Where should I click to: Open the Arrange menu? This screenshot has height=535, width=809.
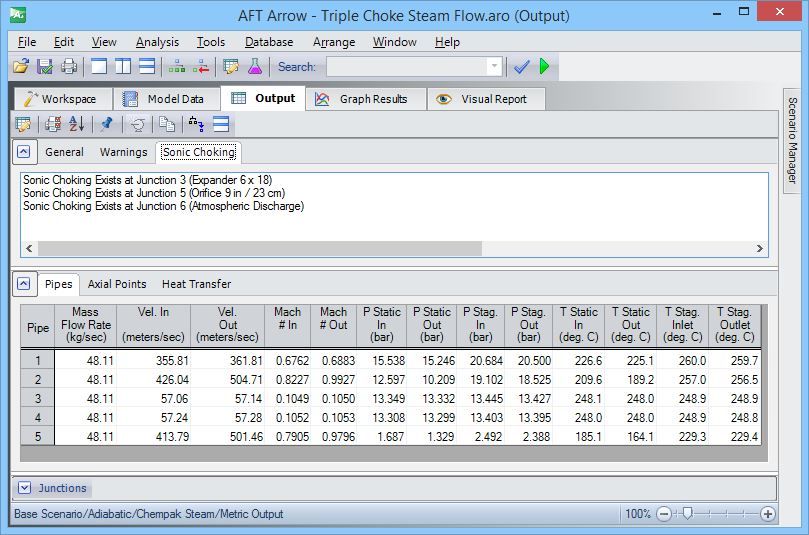point(334,42)
